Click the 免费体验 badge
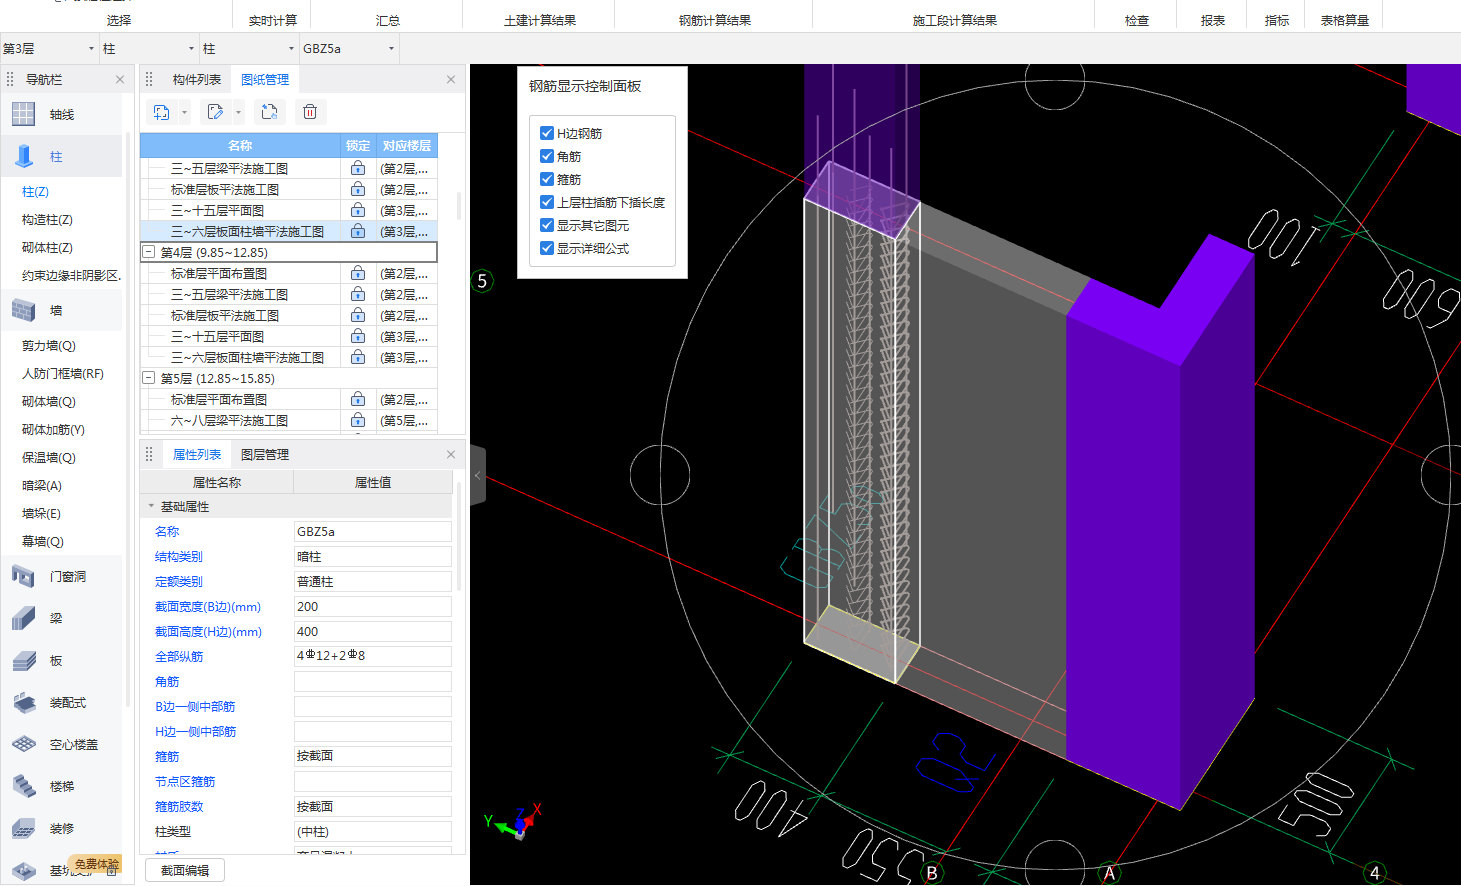Screen dimensions: 1461x886 pos(97,864)
